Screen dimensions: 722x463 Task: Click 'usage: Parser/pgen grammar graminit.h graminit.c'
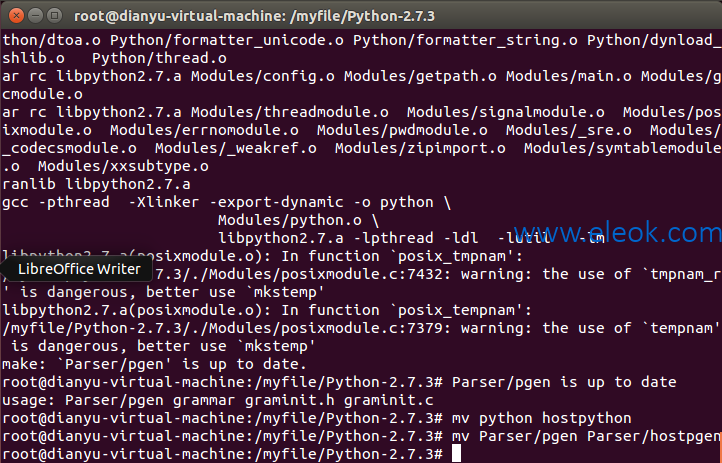pos(218,400)
